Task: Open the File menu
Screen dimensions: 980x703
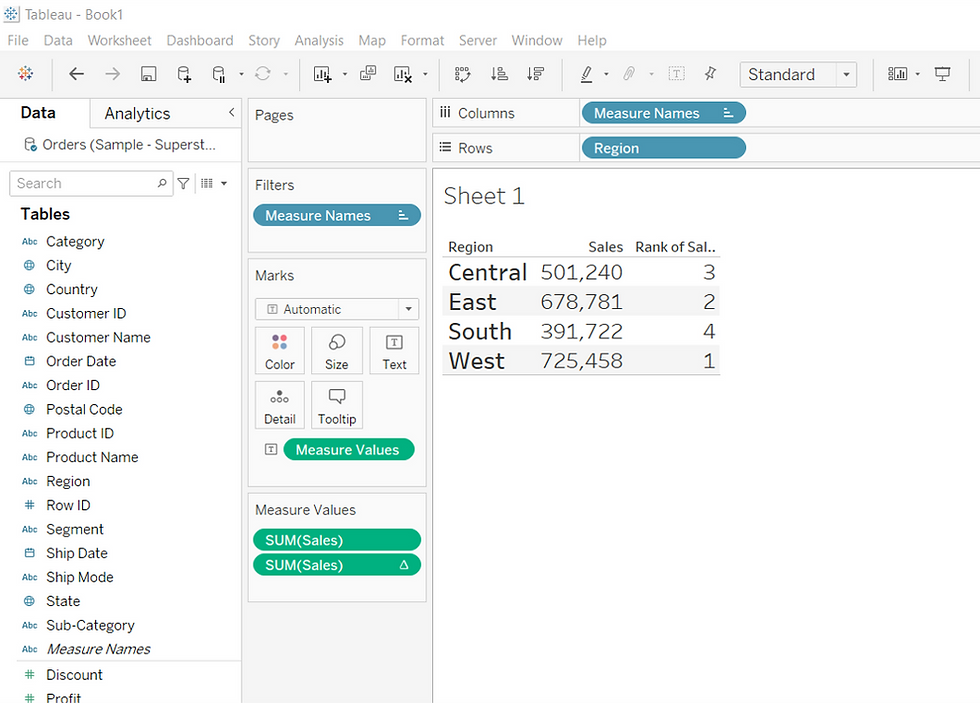Action: (18, 41)
